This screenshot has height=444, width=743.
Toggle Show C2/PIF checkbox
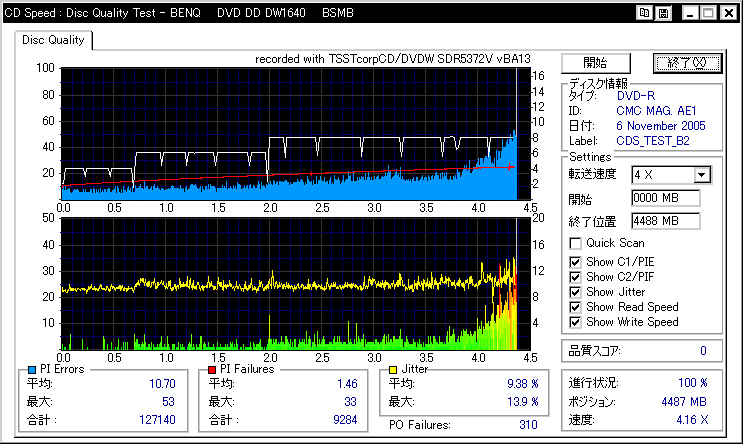[575, 277]
